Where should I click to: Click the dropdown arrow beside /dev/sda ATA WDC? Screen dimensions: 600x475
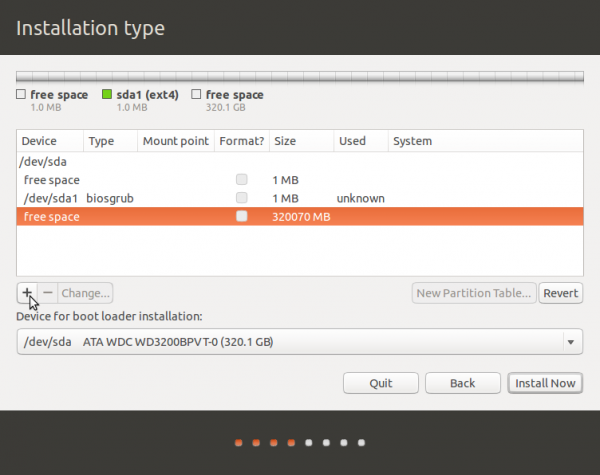click(x=571, y=343)
